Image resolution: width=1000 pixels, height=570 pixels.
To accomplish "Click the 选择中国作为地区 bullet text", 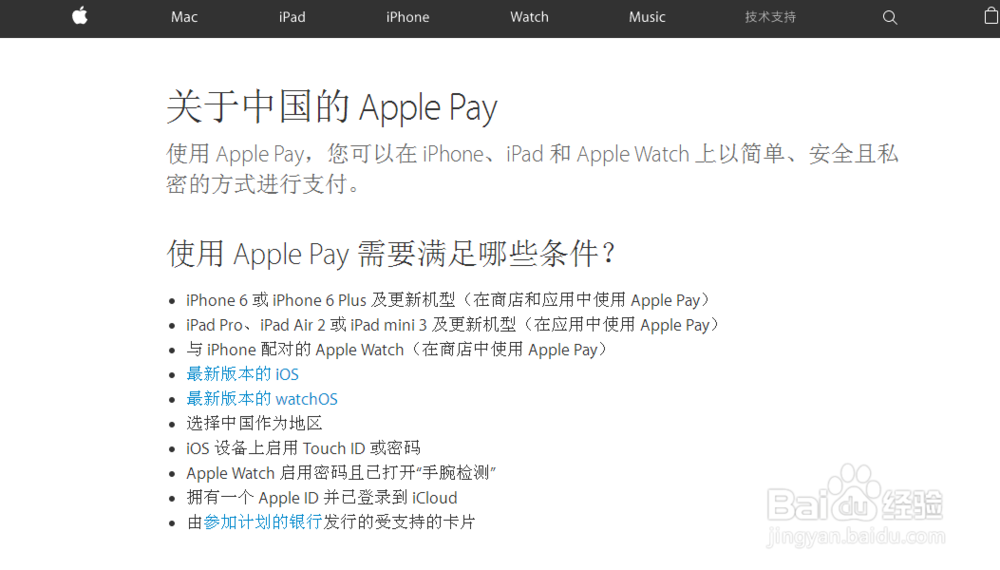I will tap(254, 423).
